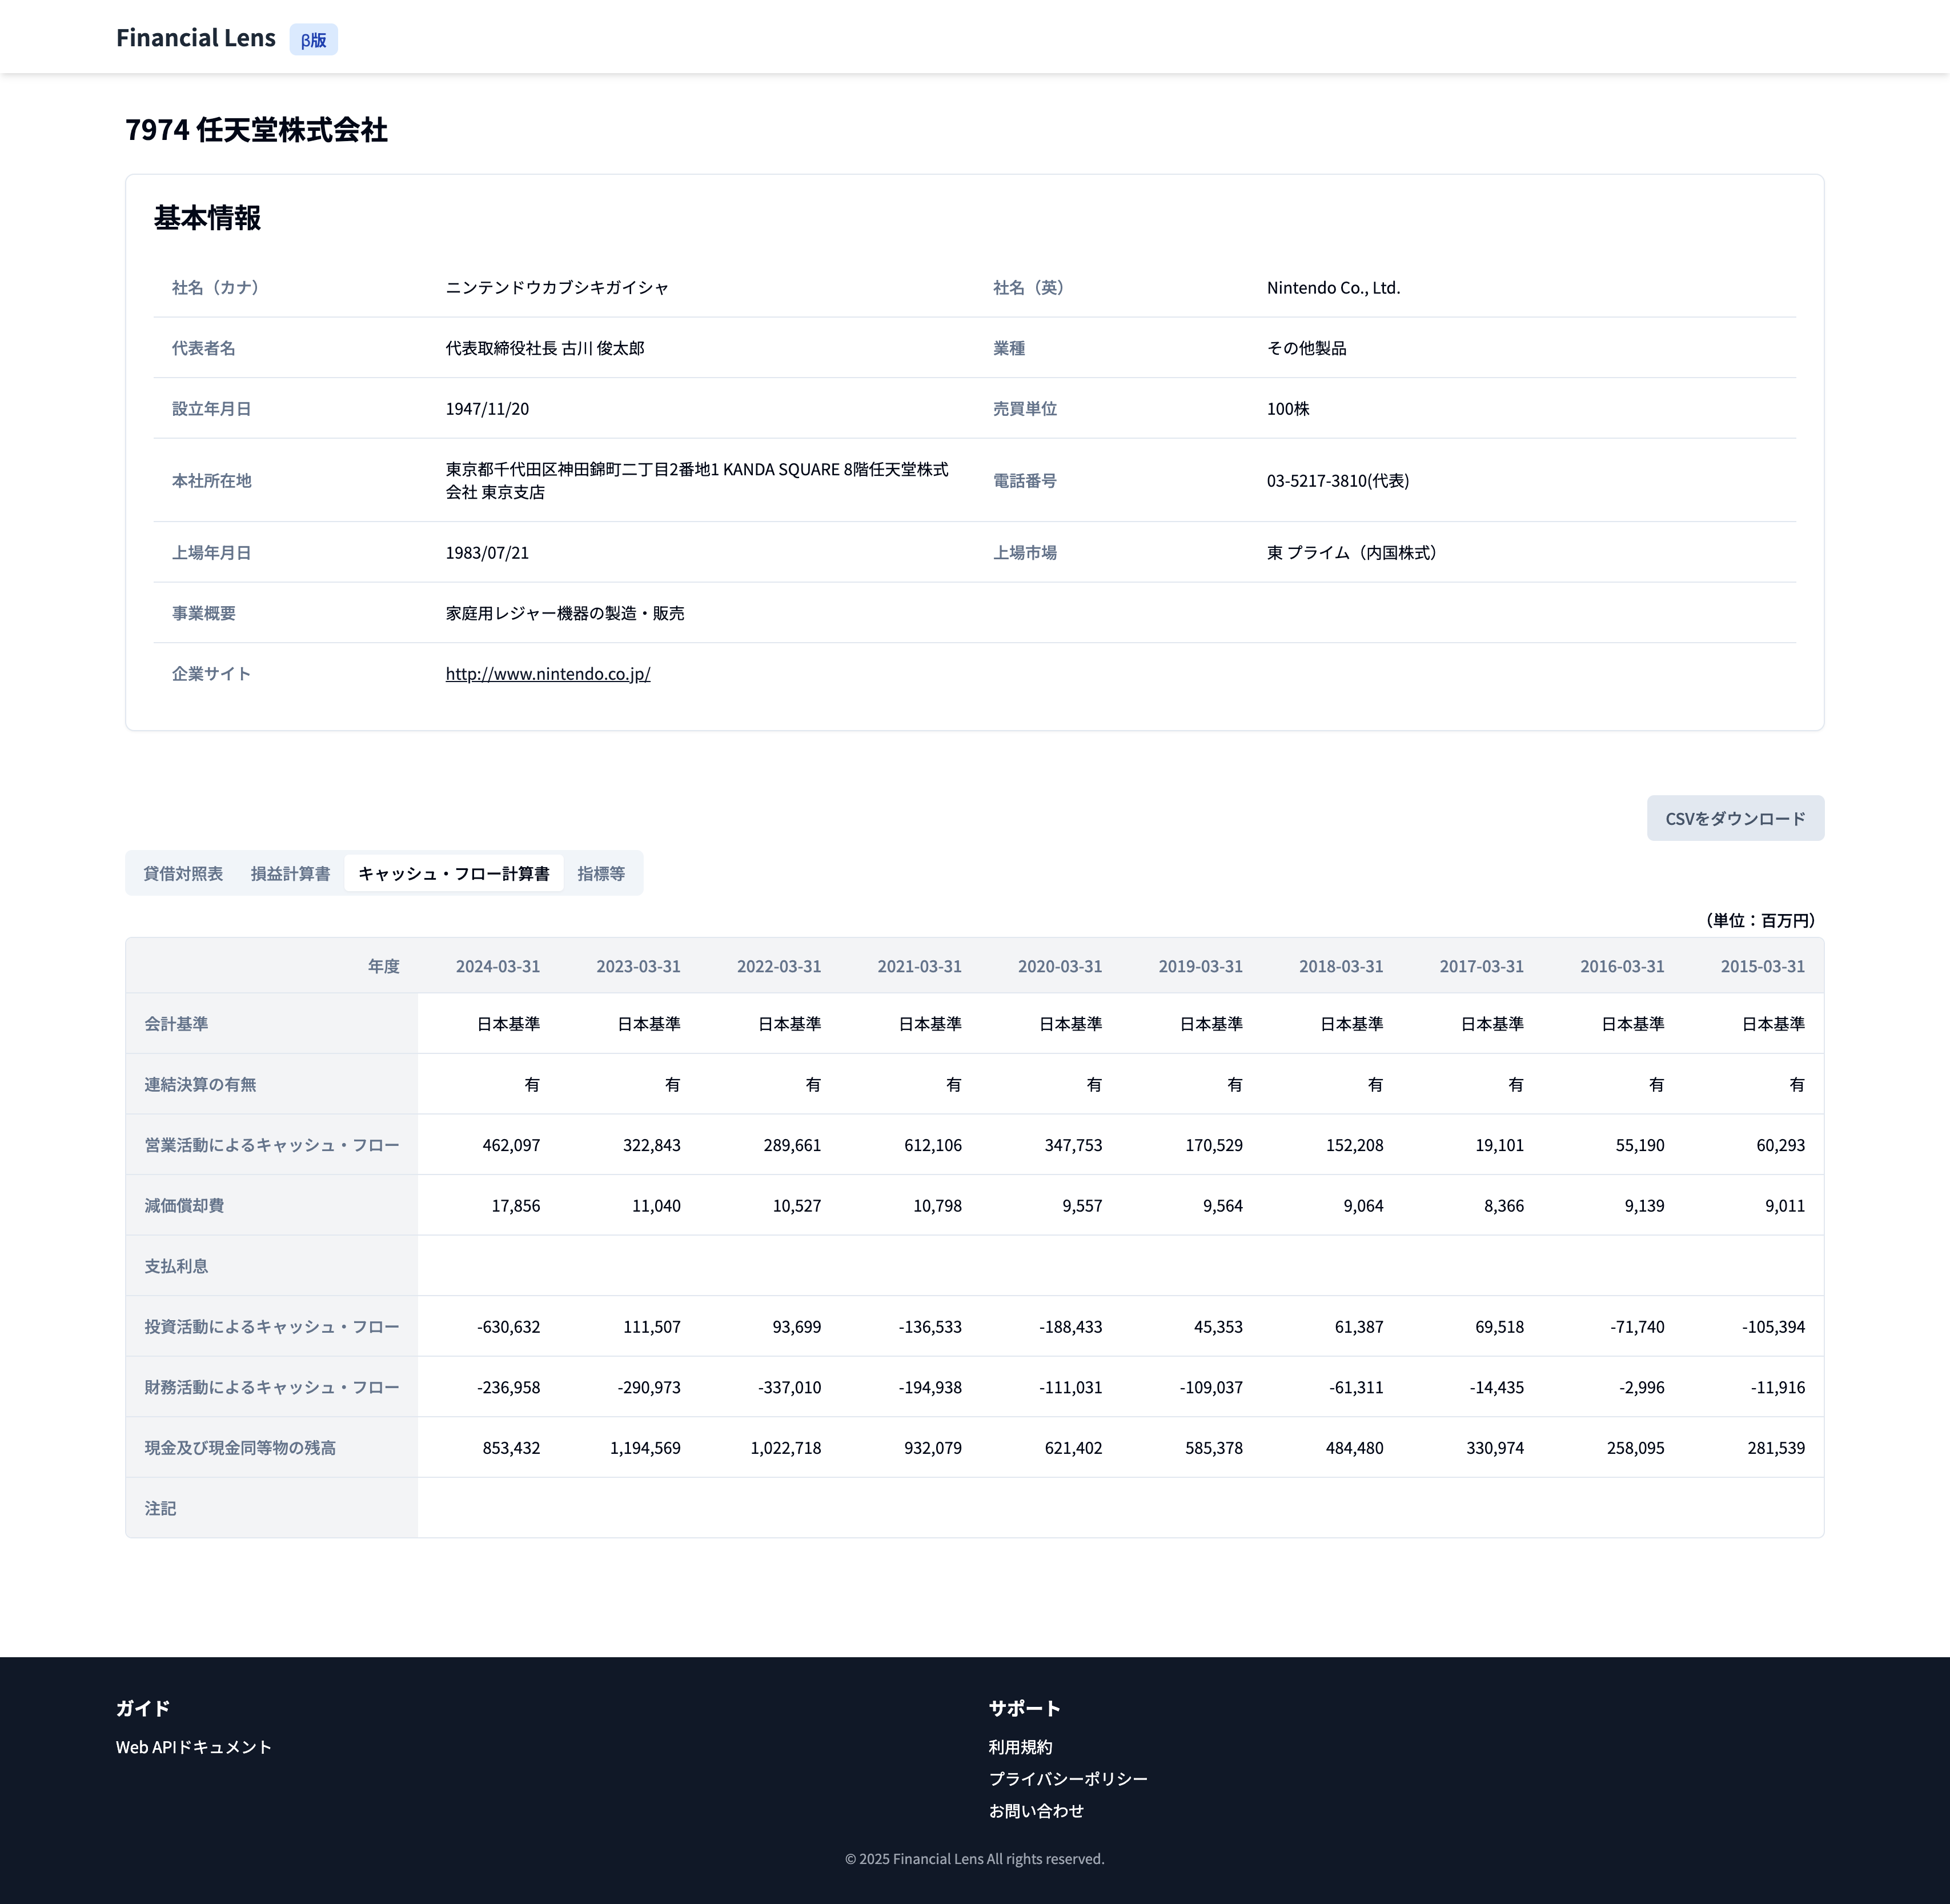The image size is (1950, 1904).
Task: Download the CSV file
Action: pyautogui.click(x=1734, y=818)
